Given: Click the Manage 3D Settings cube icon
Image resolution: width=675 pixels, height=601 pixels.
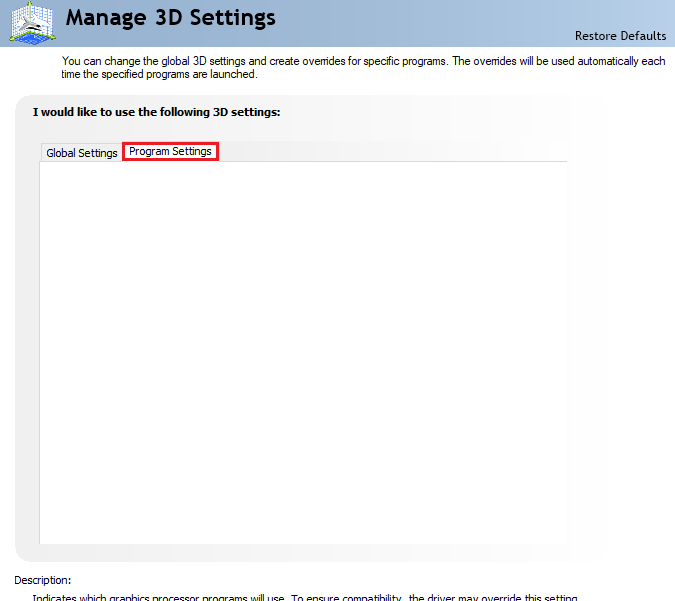Looking at the screenshot, I should pos(32,23).
